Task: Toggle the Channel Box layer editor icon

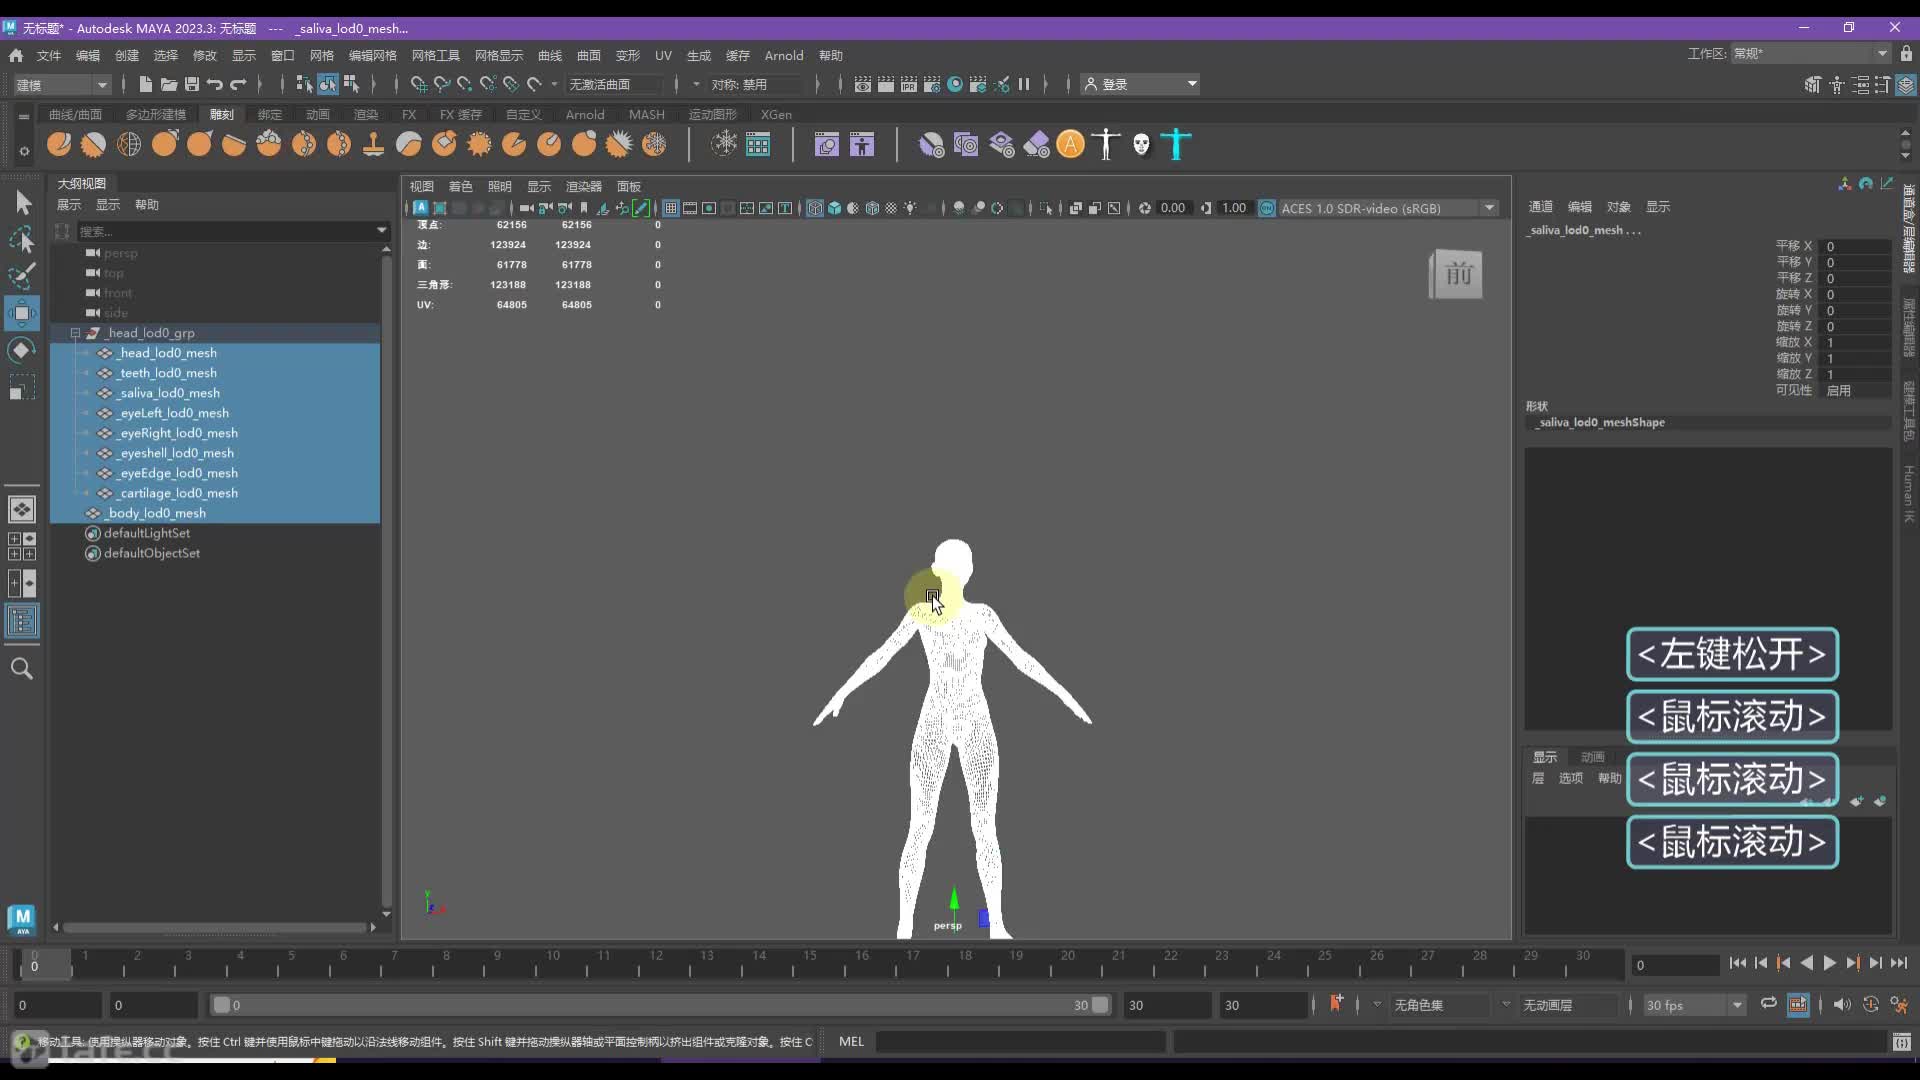Action: pos(1906,85)
